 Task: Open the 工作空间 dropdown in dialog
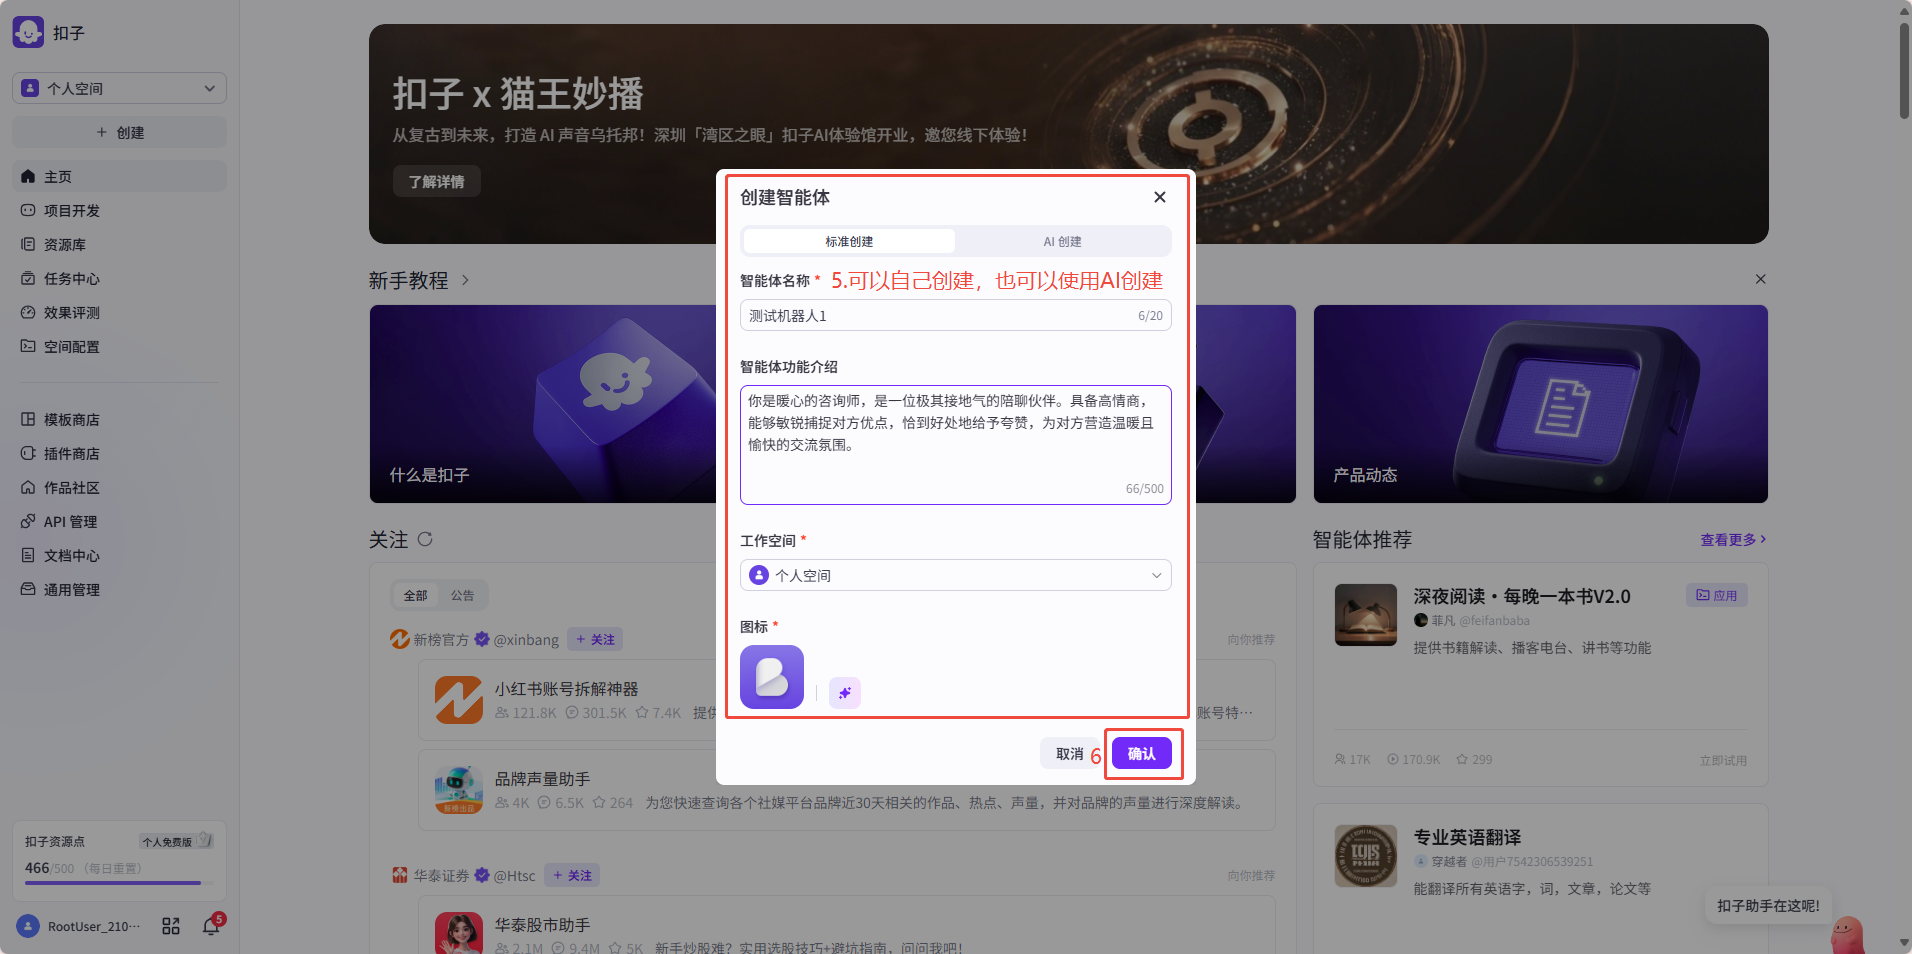click(955, 575)
